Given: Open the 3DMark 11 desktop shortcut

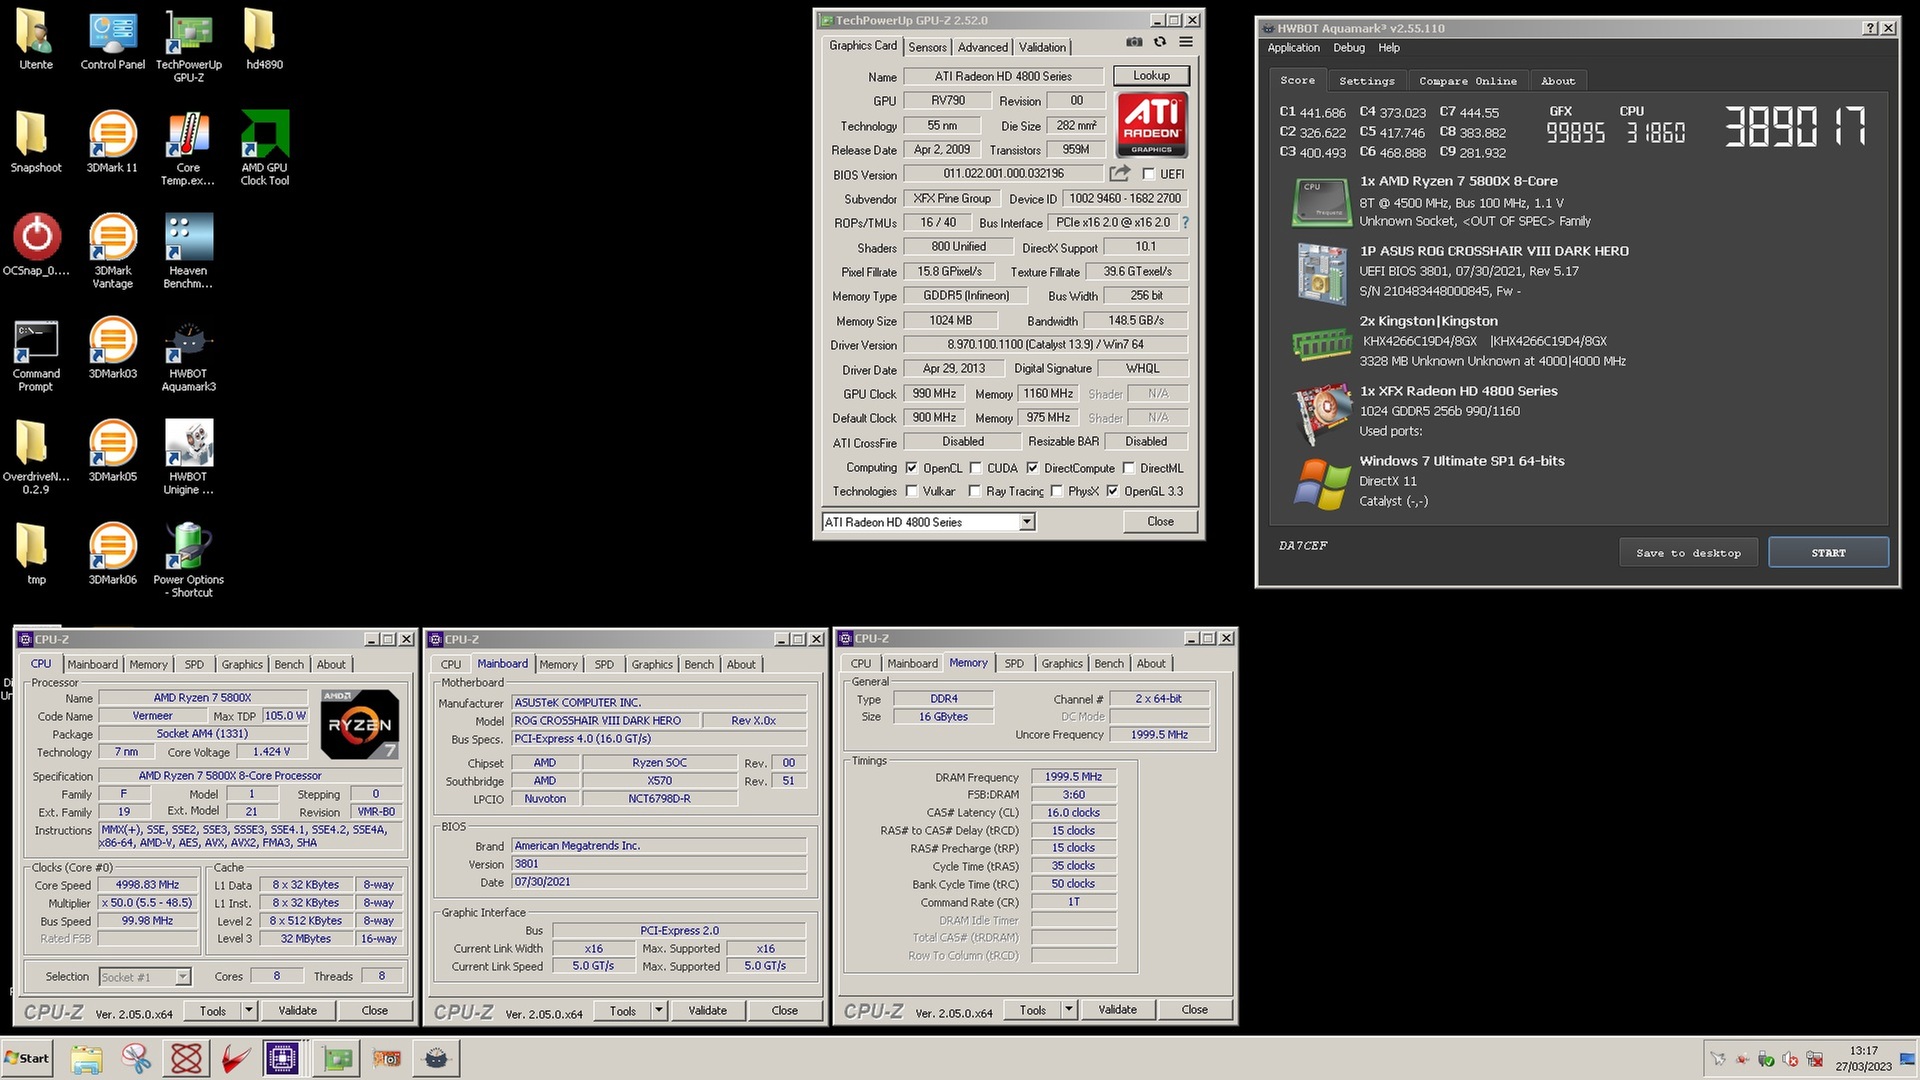Looking at the screenshot, I should click(x=112, y=142).
